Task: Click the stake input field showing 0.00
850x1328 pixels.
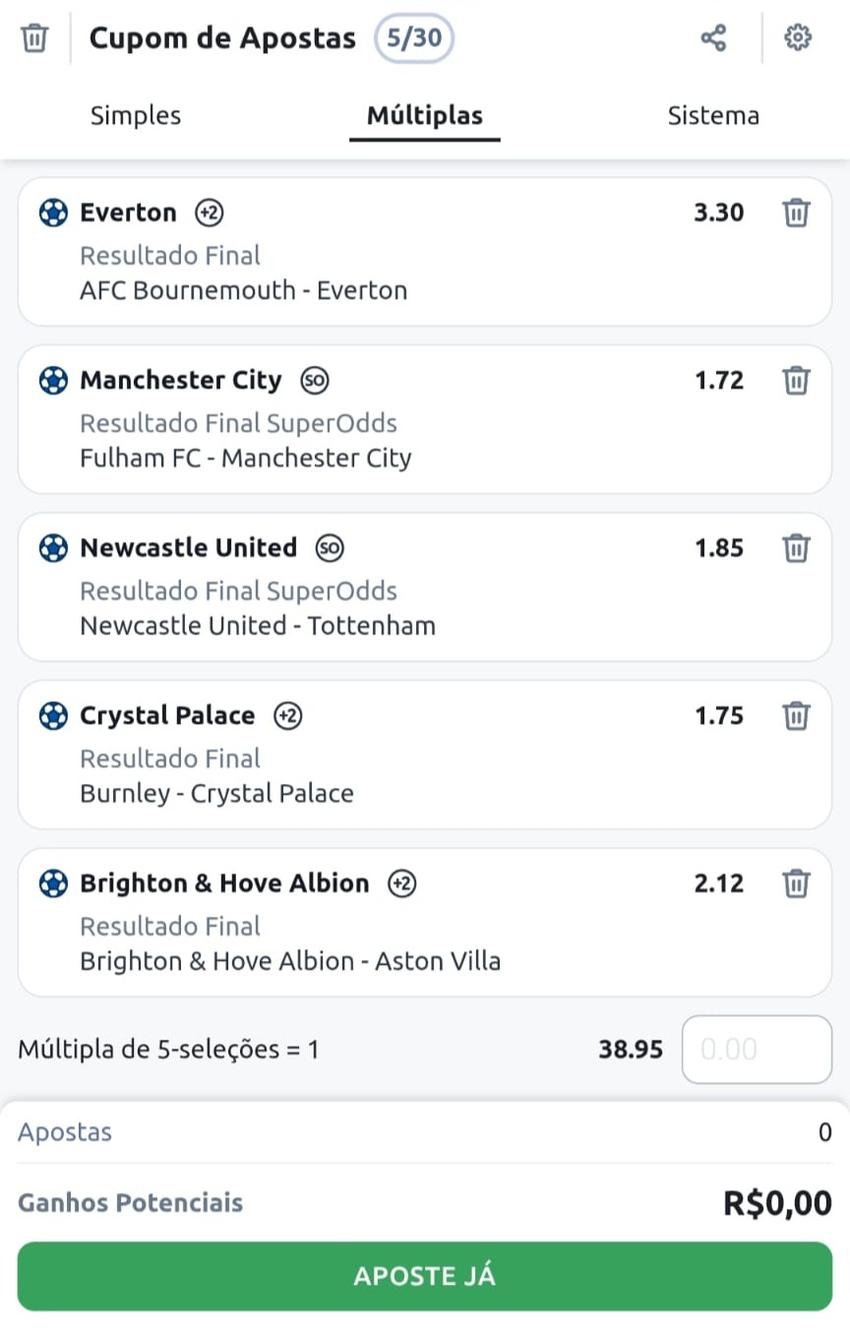Action: [756, 1049]
